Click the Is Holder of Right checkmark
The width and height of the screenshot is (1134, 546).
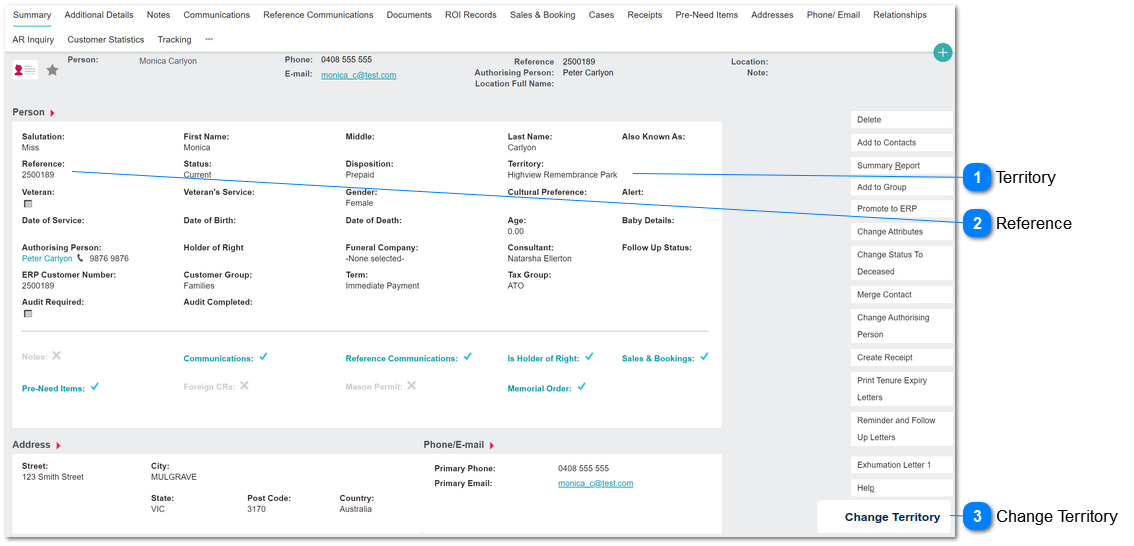pos(589,357)
